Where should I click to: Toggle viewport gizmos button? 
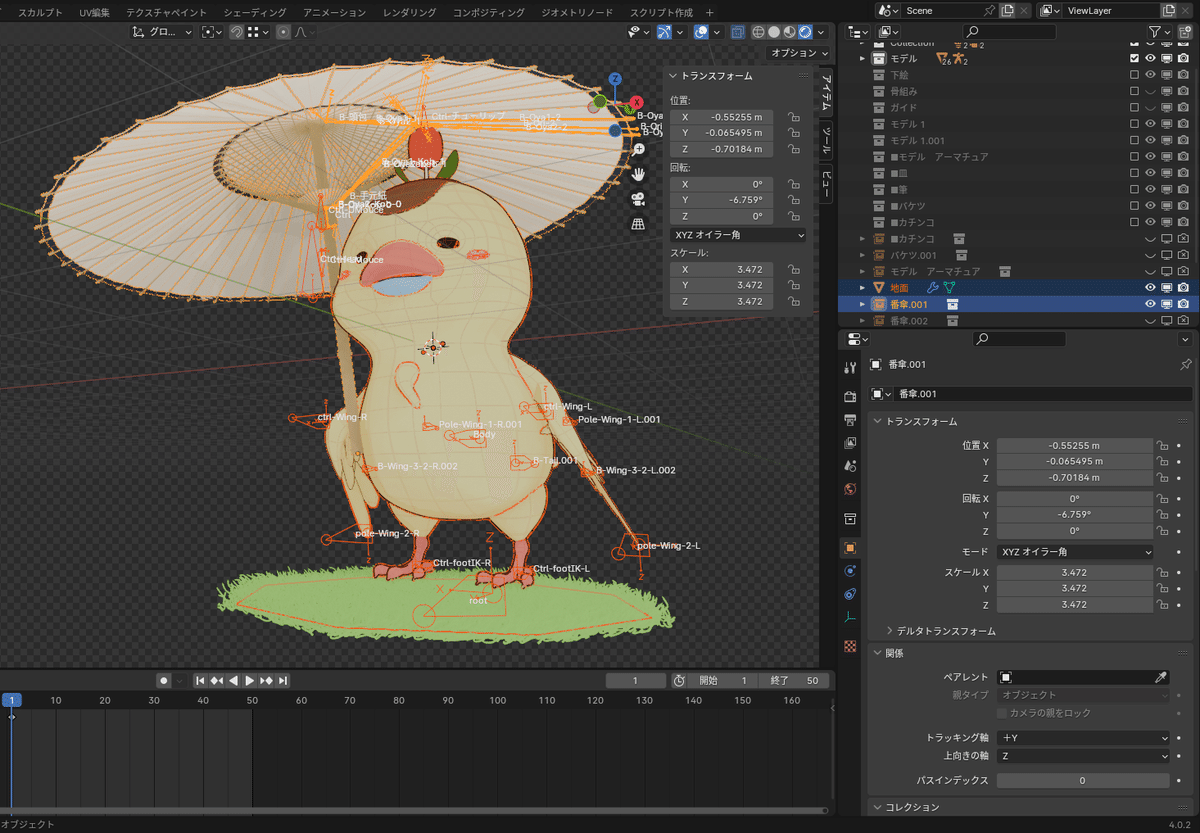click(666, 32)
